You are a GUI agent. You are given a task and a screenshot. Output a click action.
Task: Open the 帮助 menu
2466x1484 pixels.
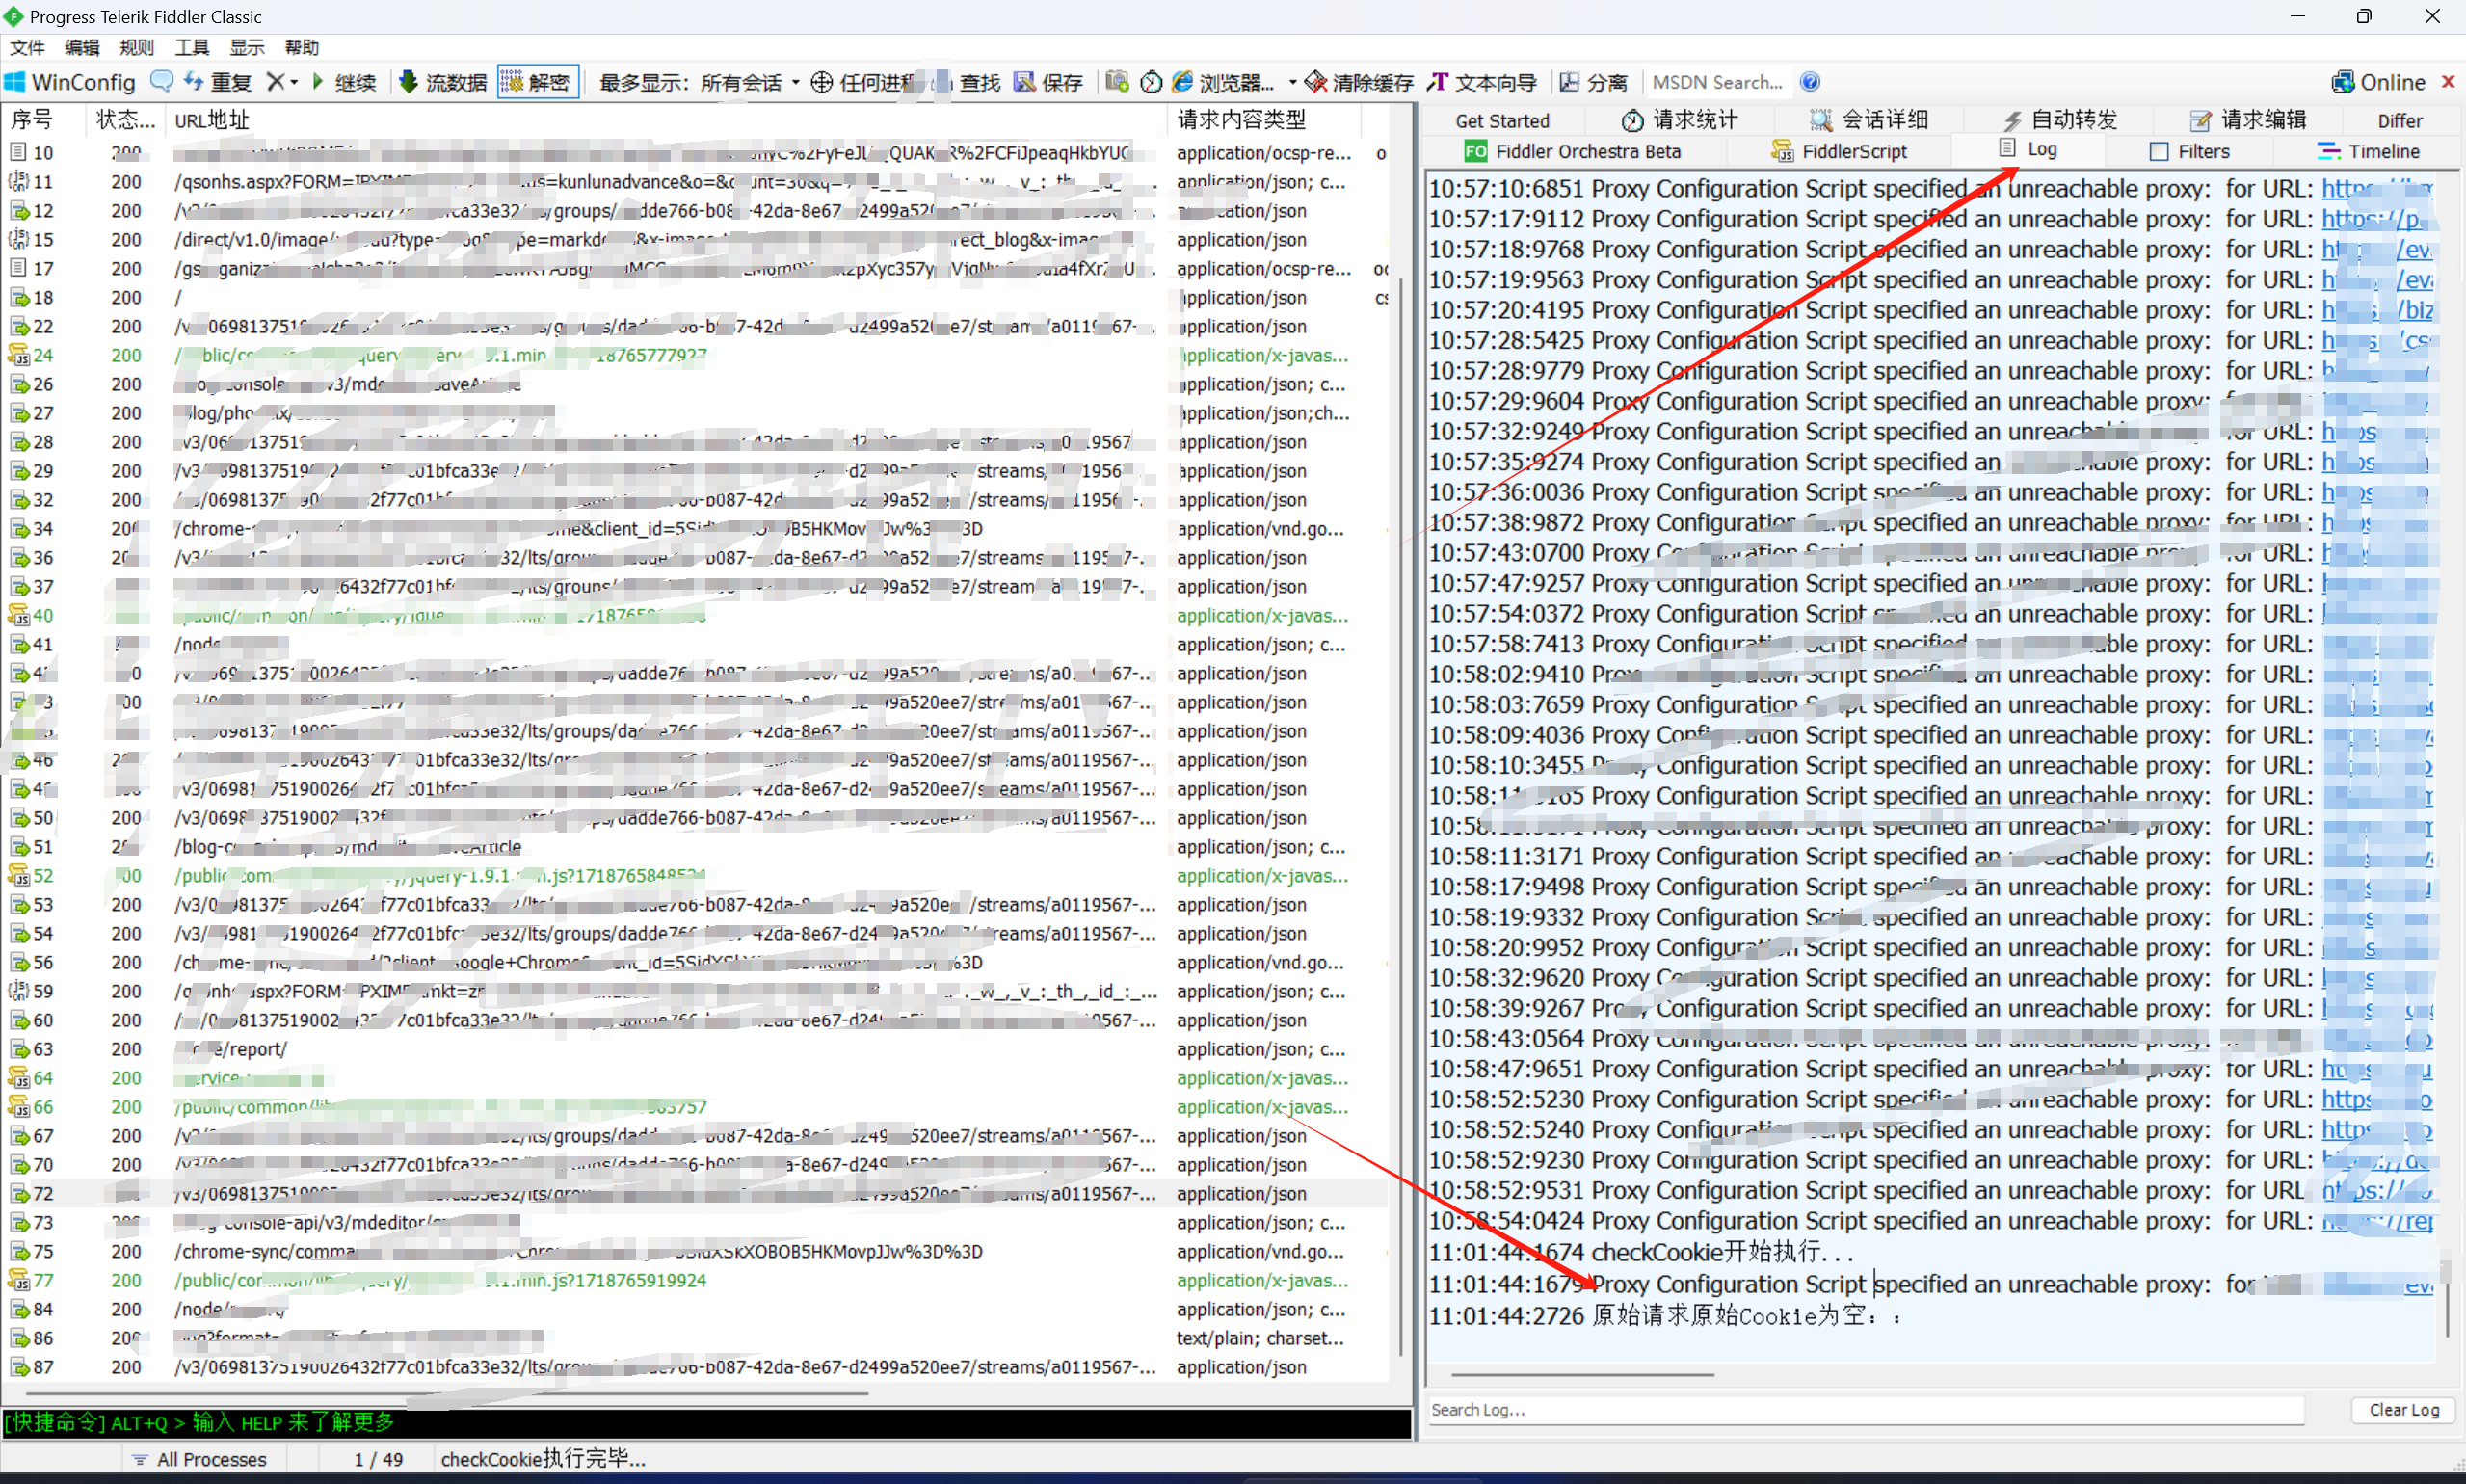click(301, 47)
